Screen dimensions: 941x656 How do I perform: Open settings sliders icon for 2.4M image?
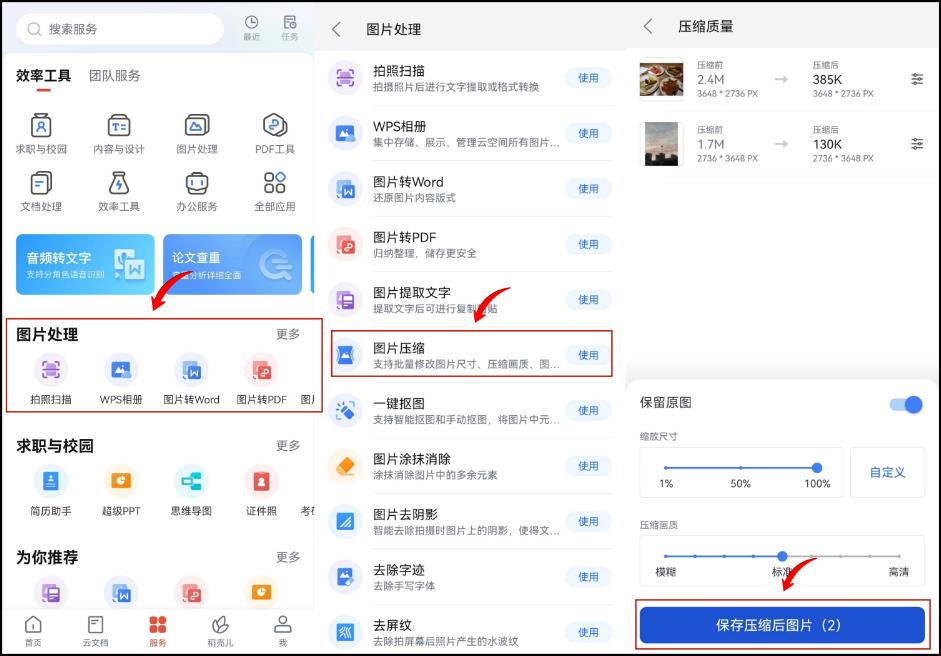click(917, 79)
